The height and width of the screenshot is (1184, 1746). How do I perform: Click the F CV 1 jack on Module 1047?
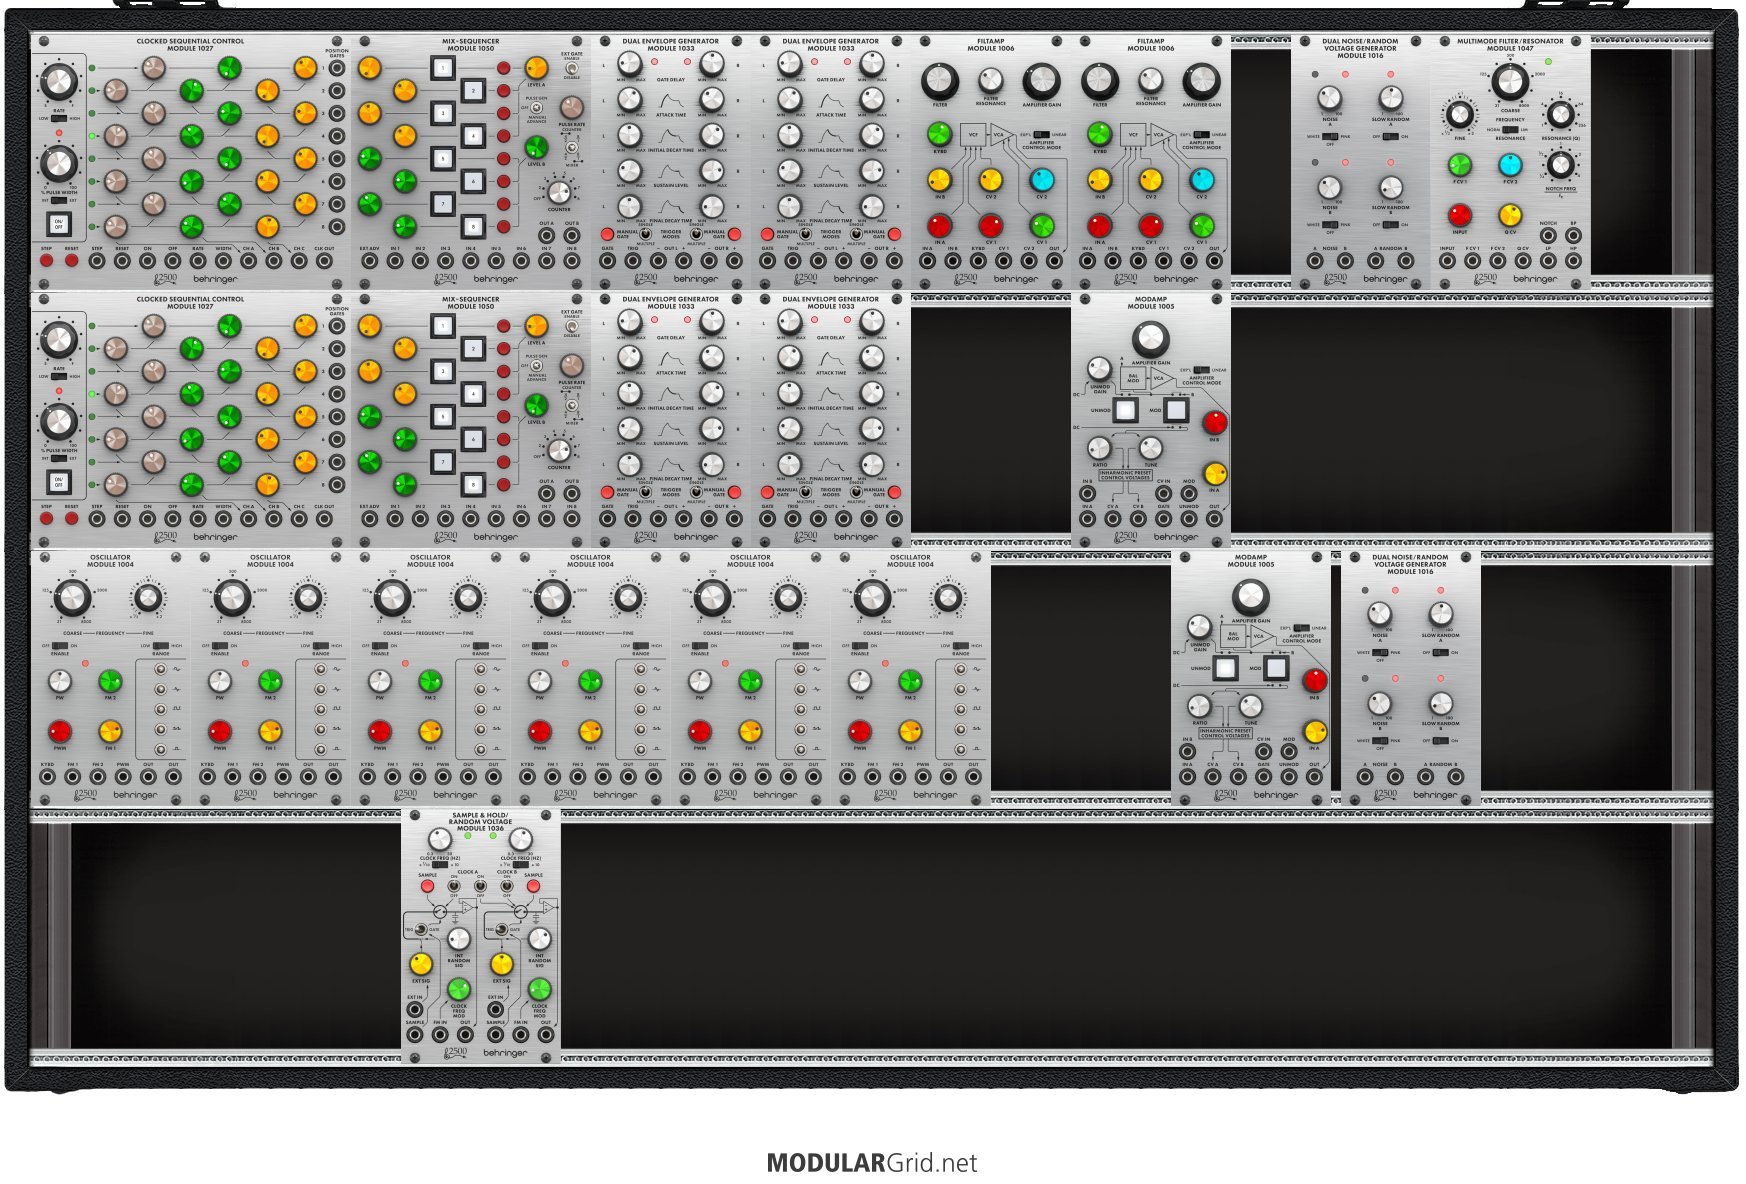point(1472,261)
